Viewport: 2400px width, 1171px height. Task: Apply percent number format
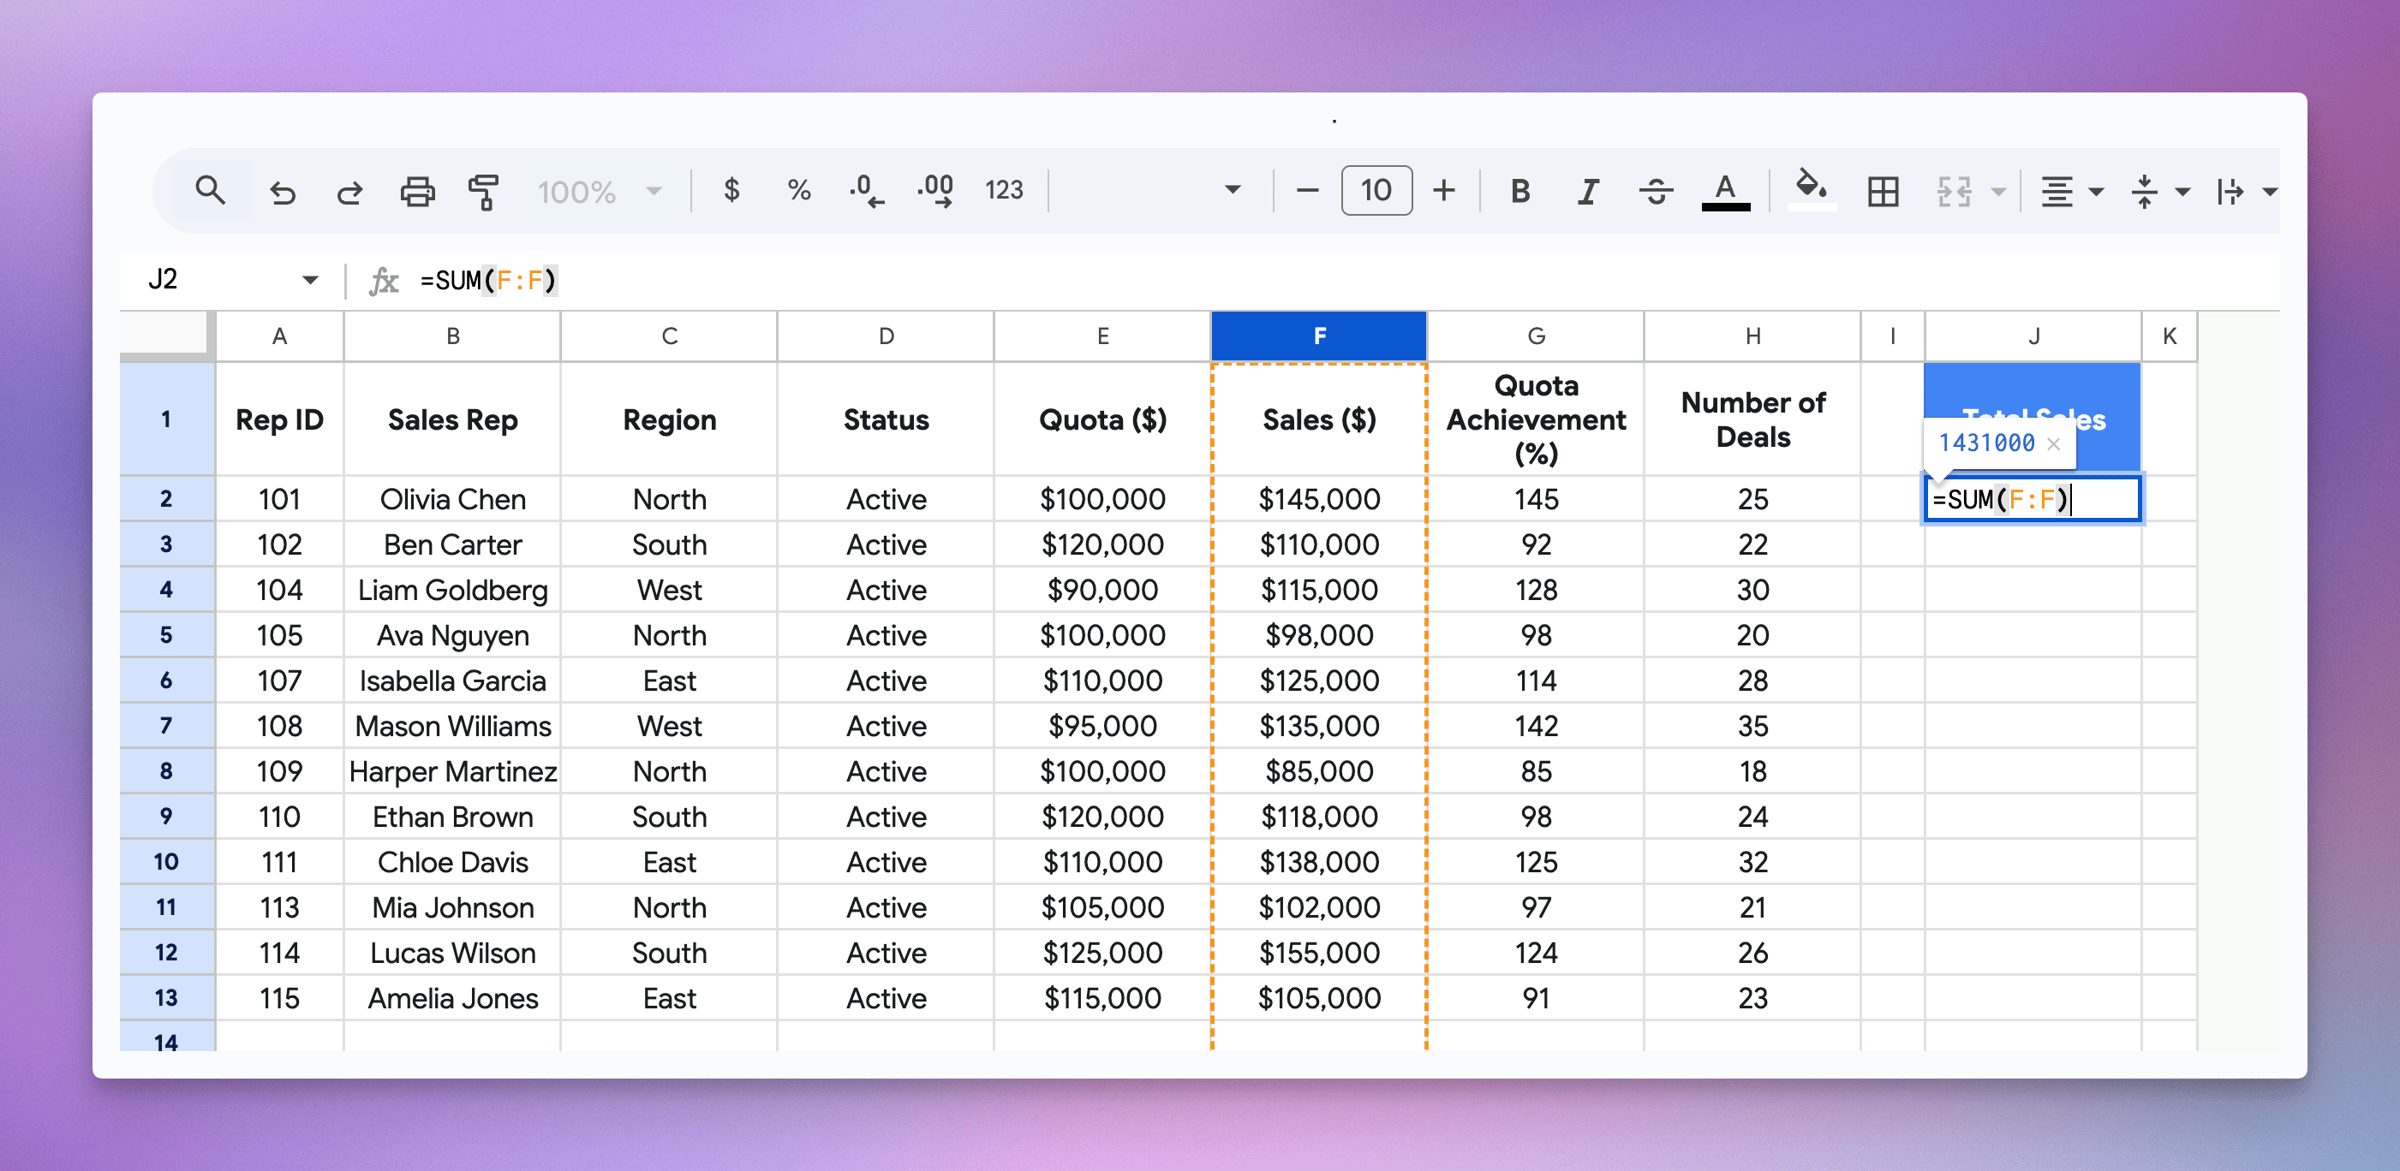tap(798, 190)
